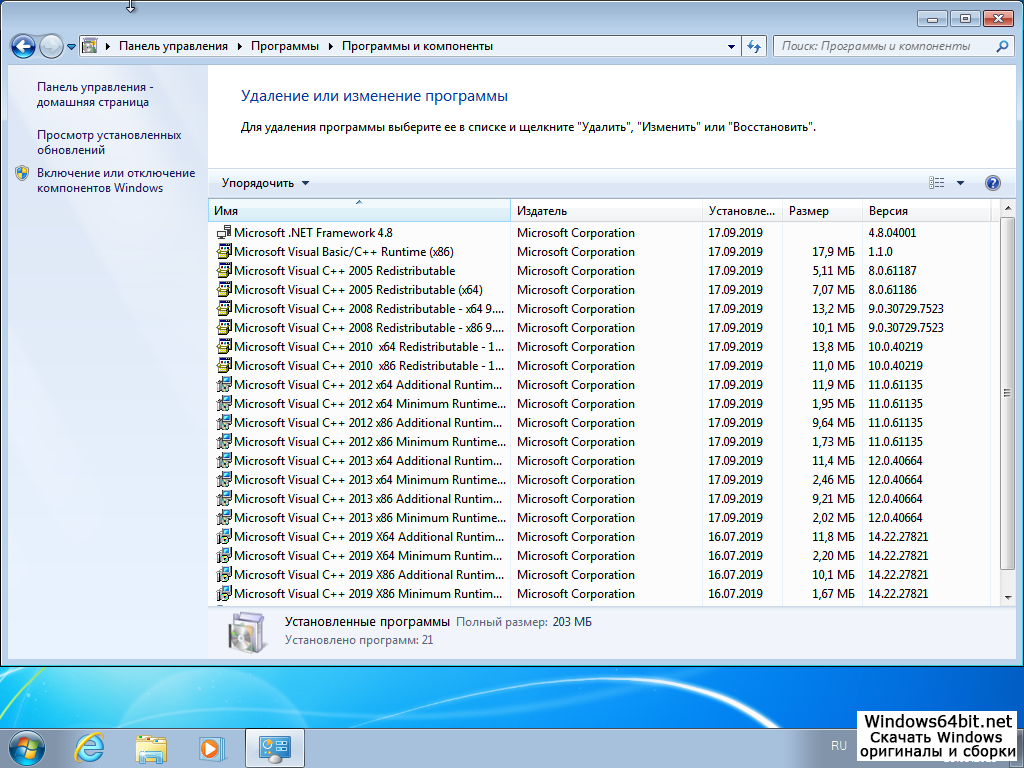Open the view options dropdown arrow
This screenshot has height=768, width=1024.
click(960, 183)
